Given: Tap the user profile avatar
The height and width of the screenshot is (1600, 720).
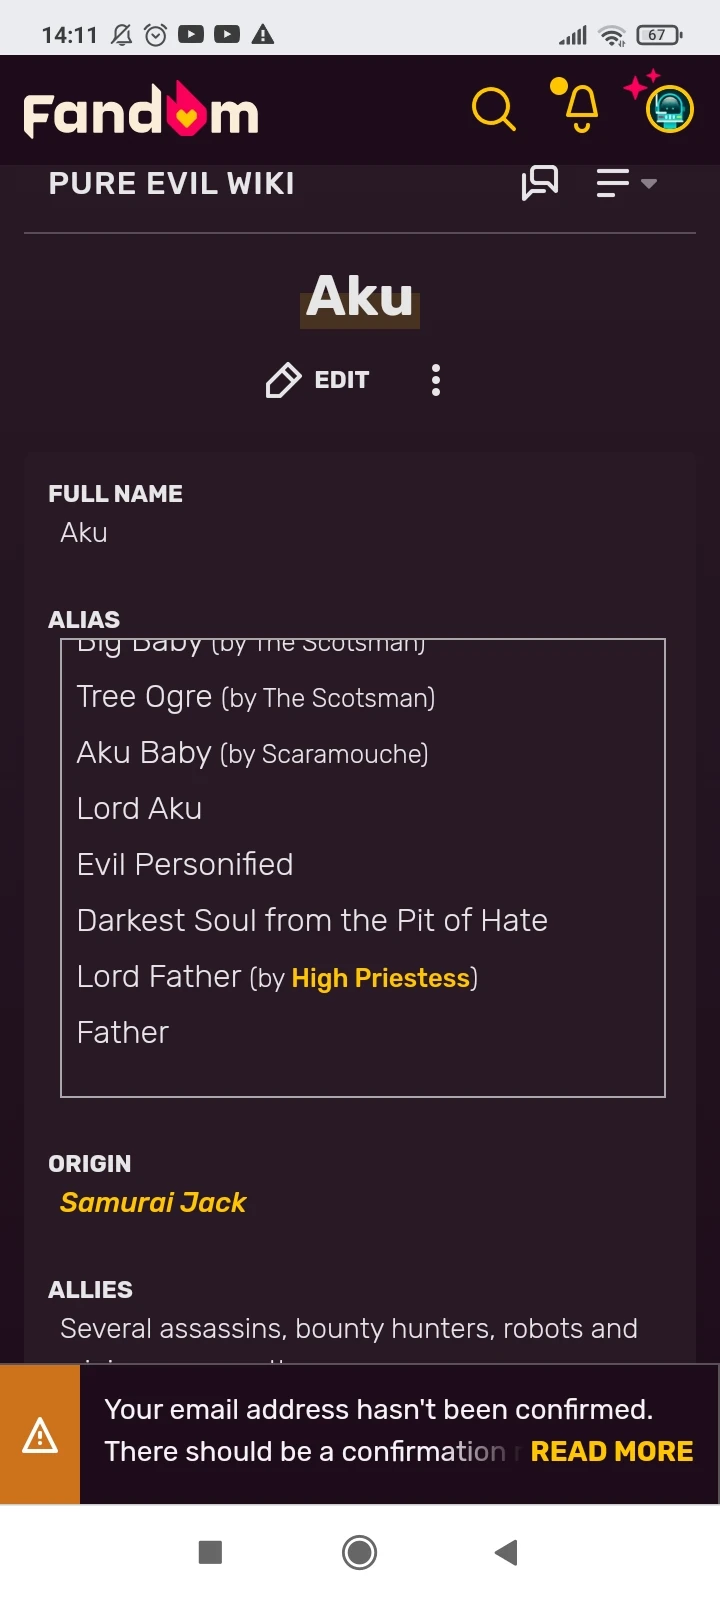Looking at the screenshot, I should 669,109.
